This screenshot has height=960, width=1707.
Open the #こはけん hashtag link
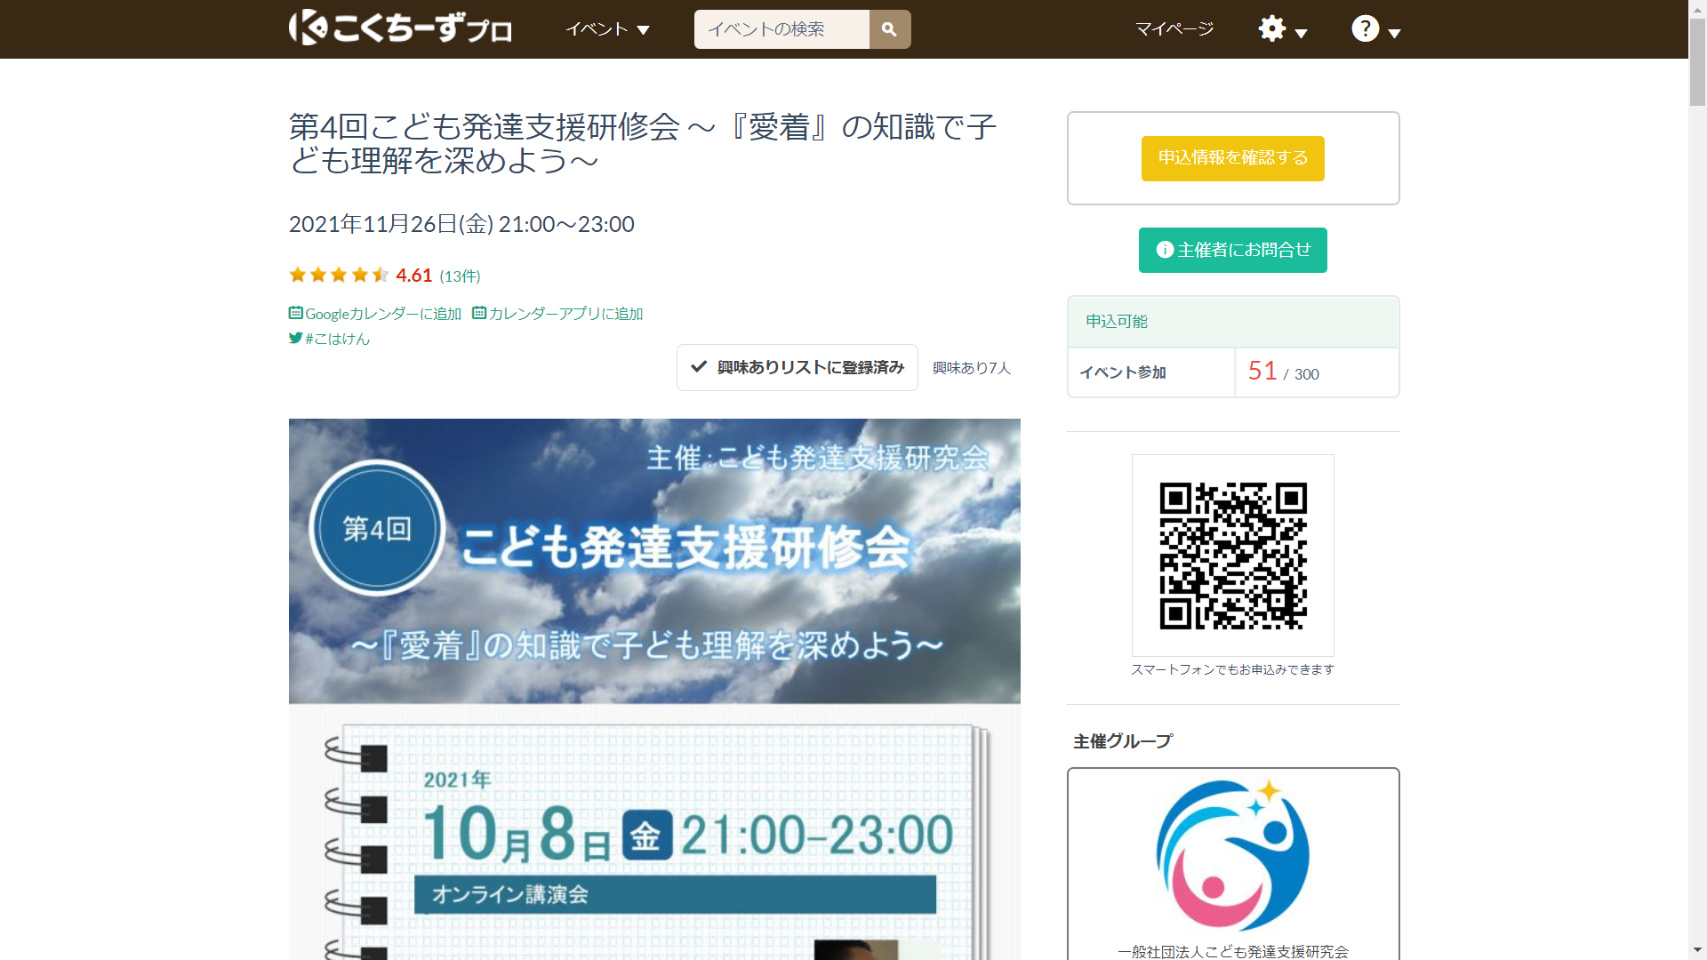click(337, 339)
